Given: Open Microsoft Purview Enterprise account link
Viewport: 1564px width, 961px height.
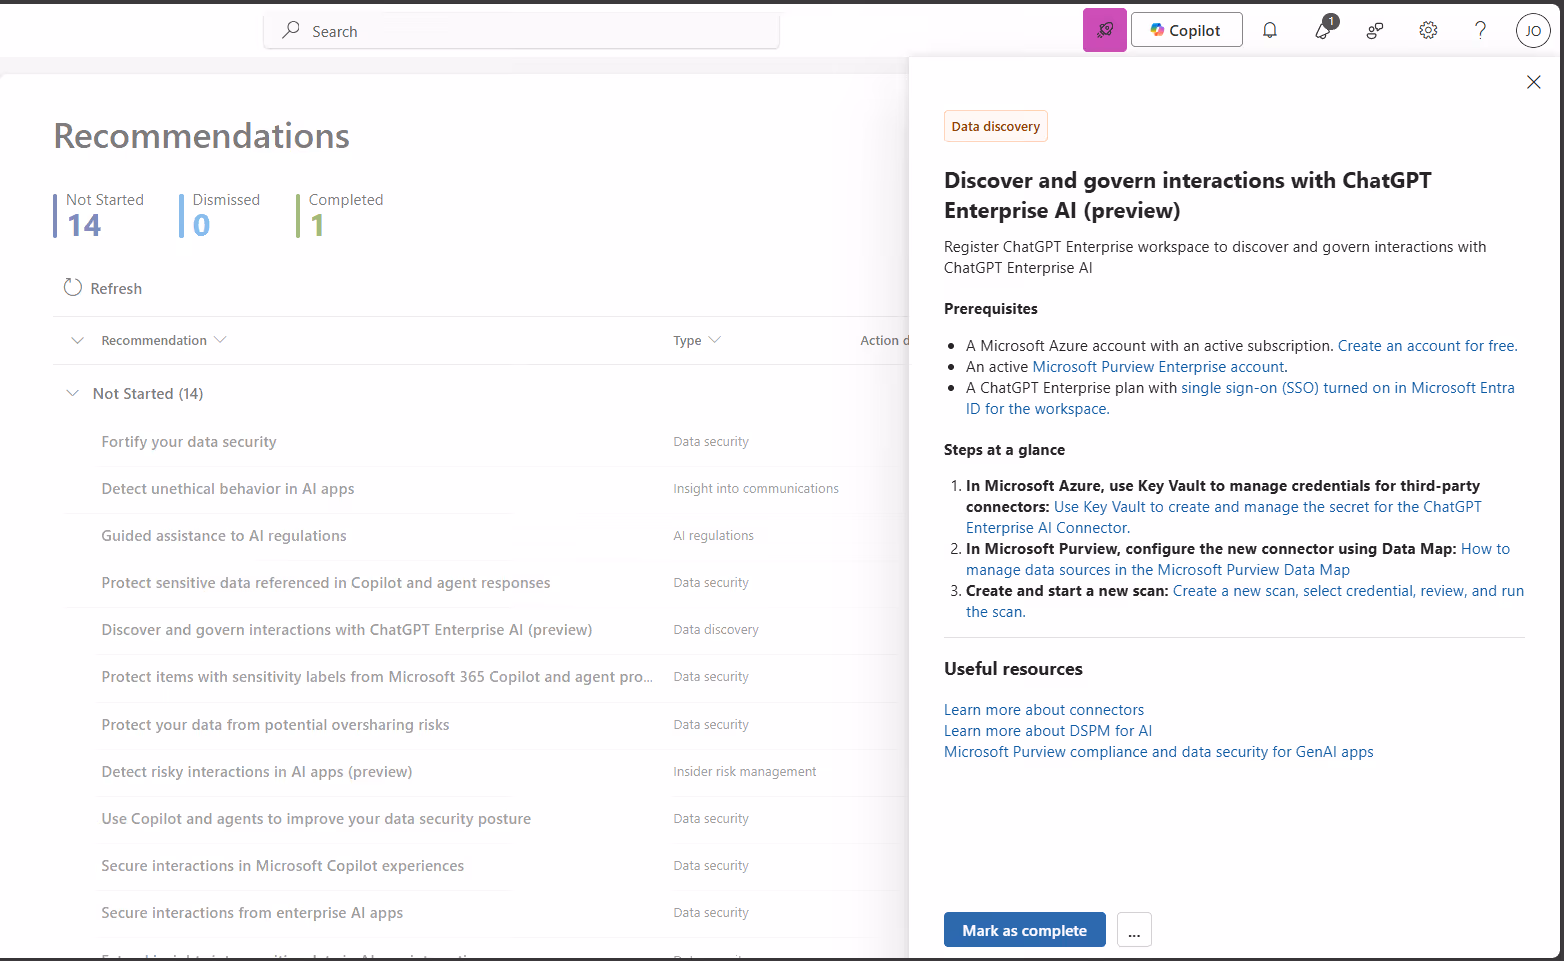Looking at the screenshot, I should 1158,367.
